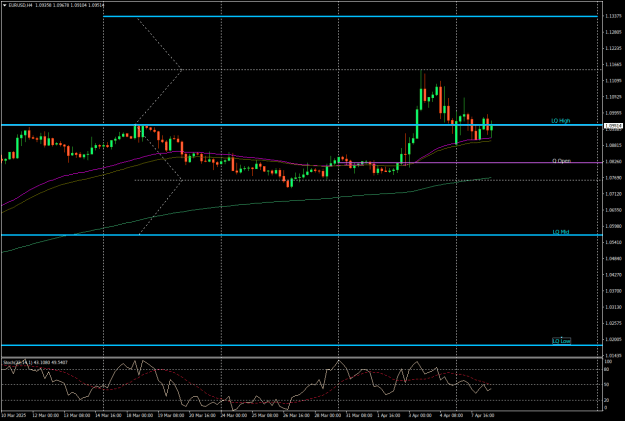Click the Stoch indicator label in subwindow
This screenshot has width=625, height=421.
coord(35,362)
